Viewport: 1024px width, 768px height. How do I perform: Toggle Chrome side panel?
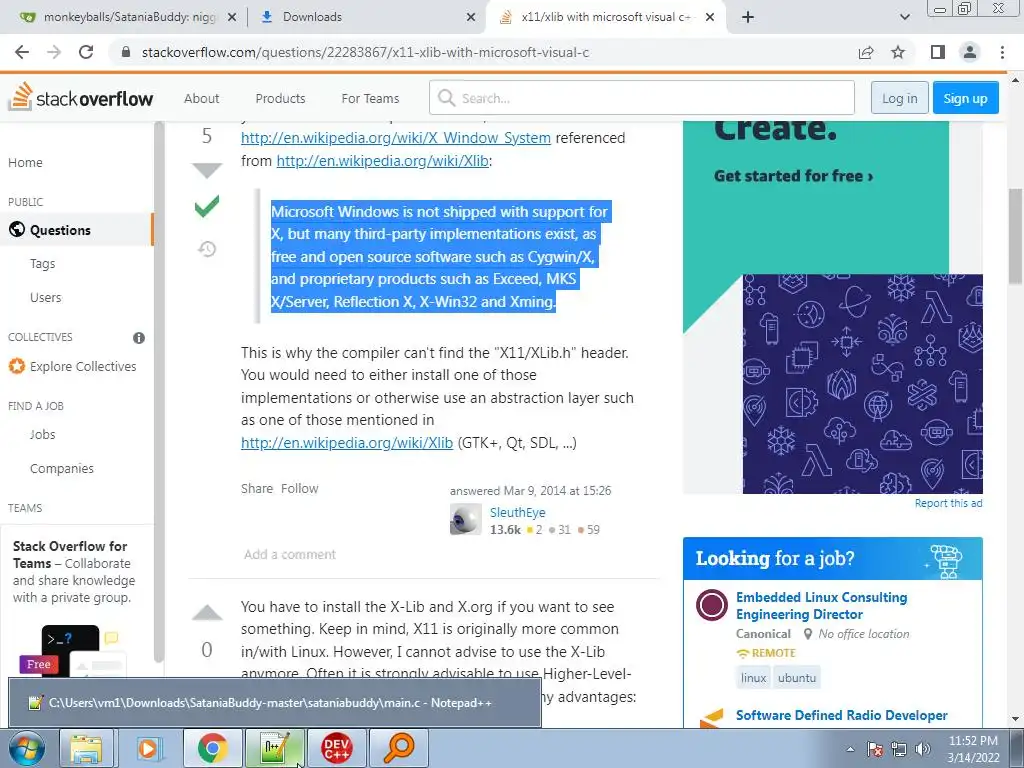[938, 52]
